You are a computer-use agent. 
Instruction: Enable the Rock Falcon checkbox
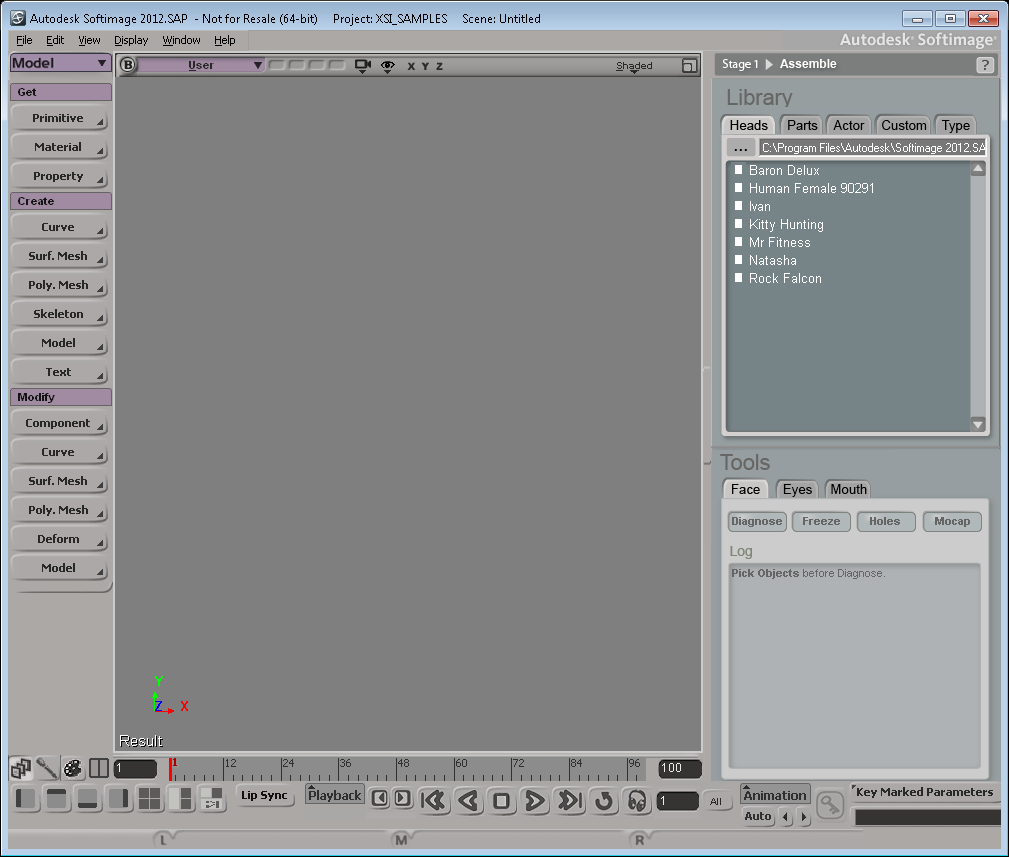point(739,278)
